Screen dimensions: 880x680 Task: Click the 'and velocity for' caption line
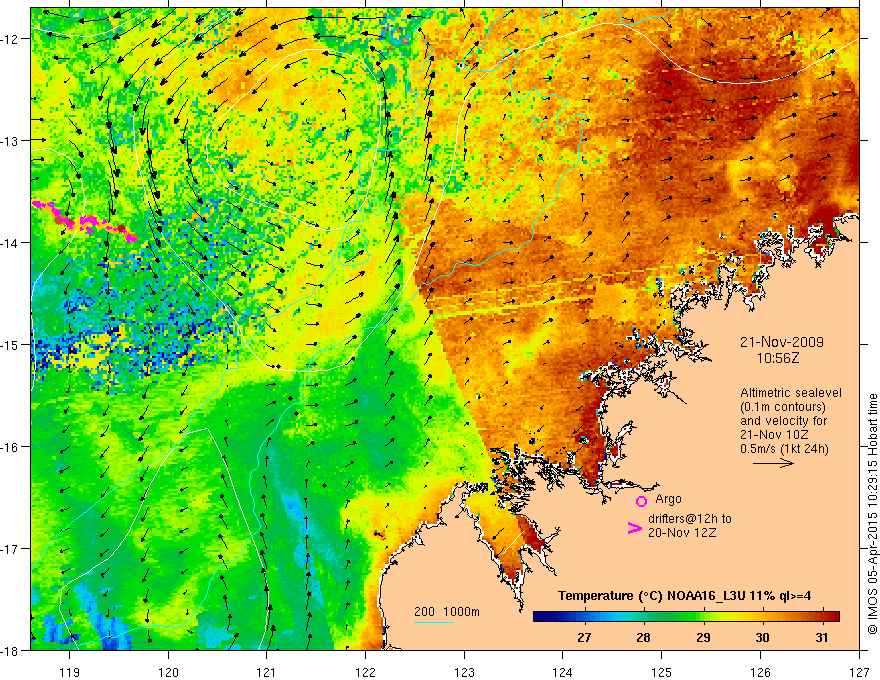[x=783, y=421]
